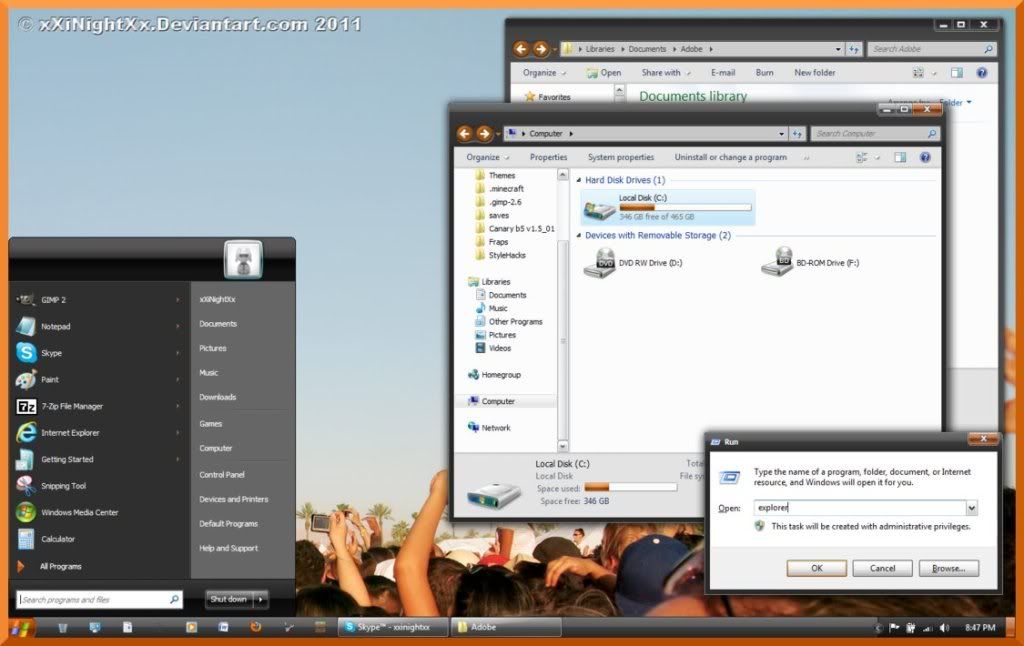Click the Shut down button
Screen dimensions: 1024x646
pos(229,599)
